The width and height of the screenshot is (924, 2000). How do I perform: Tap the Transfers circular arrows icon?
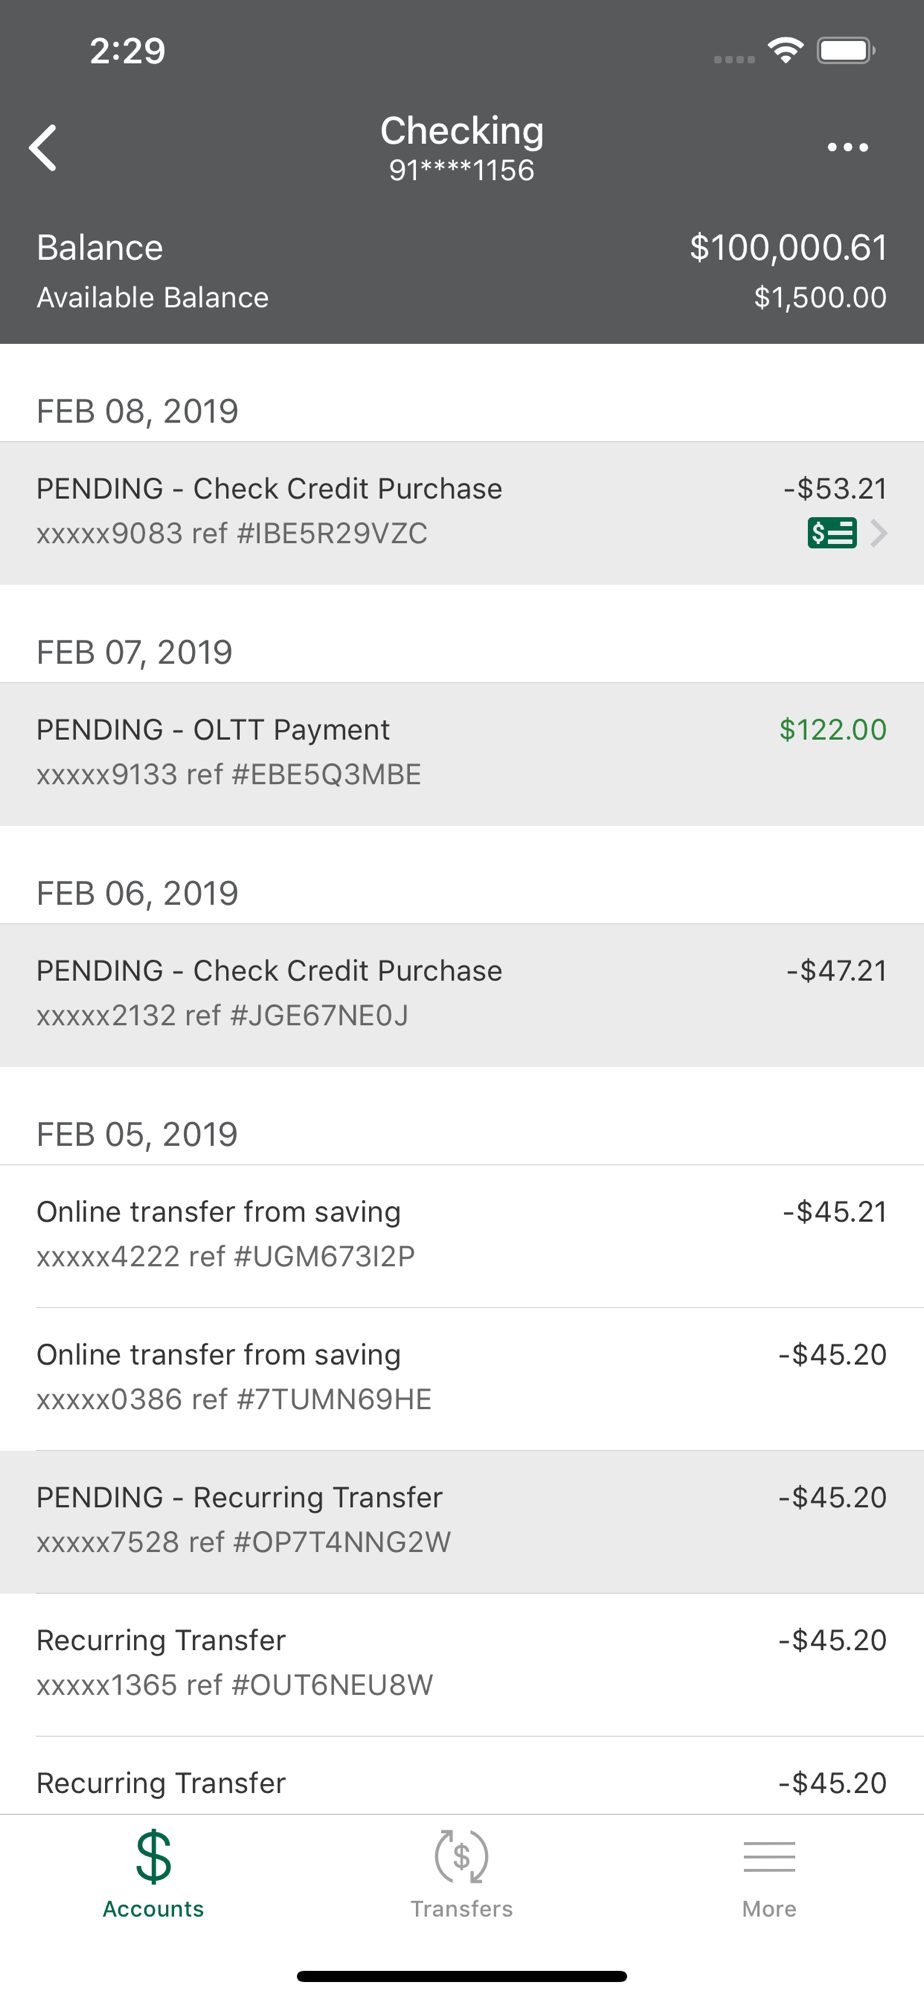461,1857
